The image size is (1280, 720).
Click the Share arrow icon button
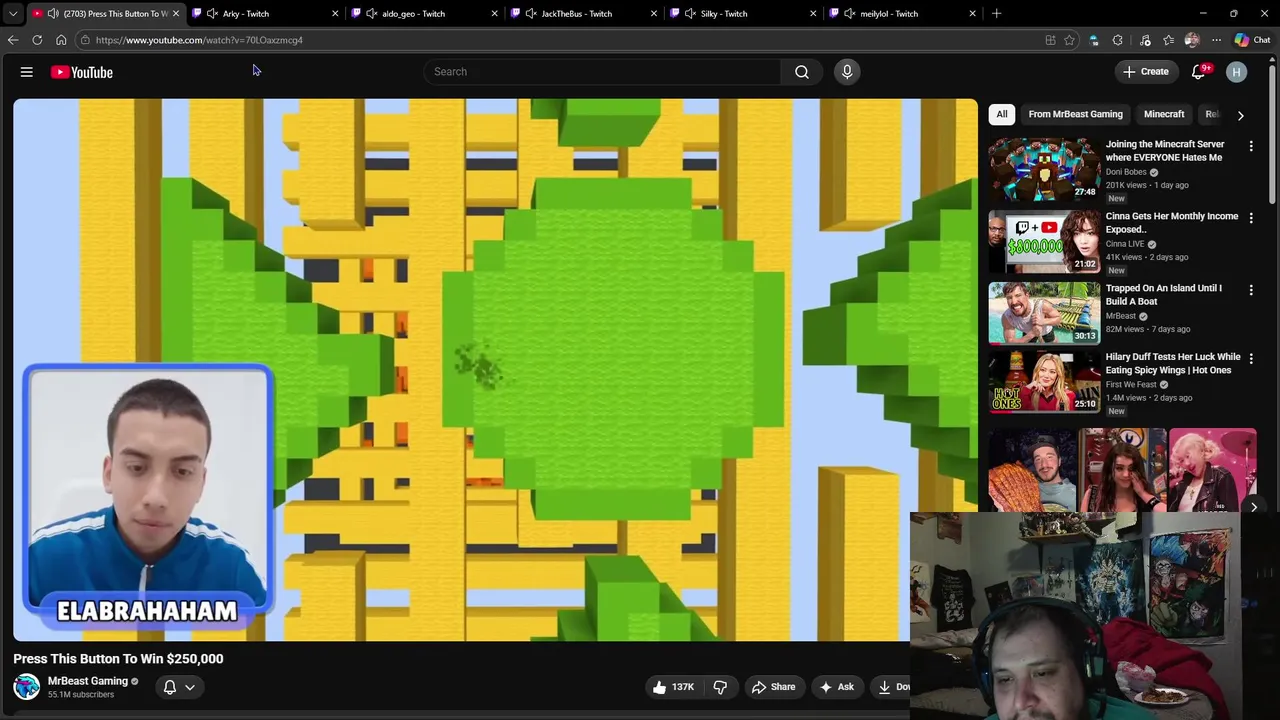773,687
